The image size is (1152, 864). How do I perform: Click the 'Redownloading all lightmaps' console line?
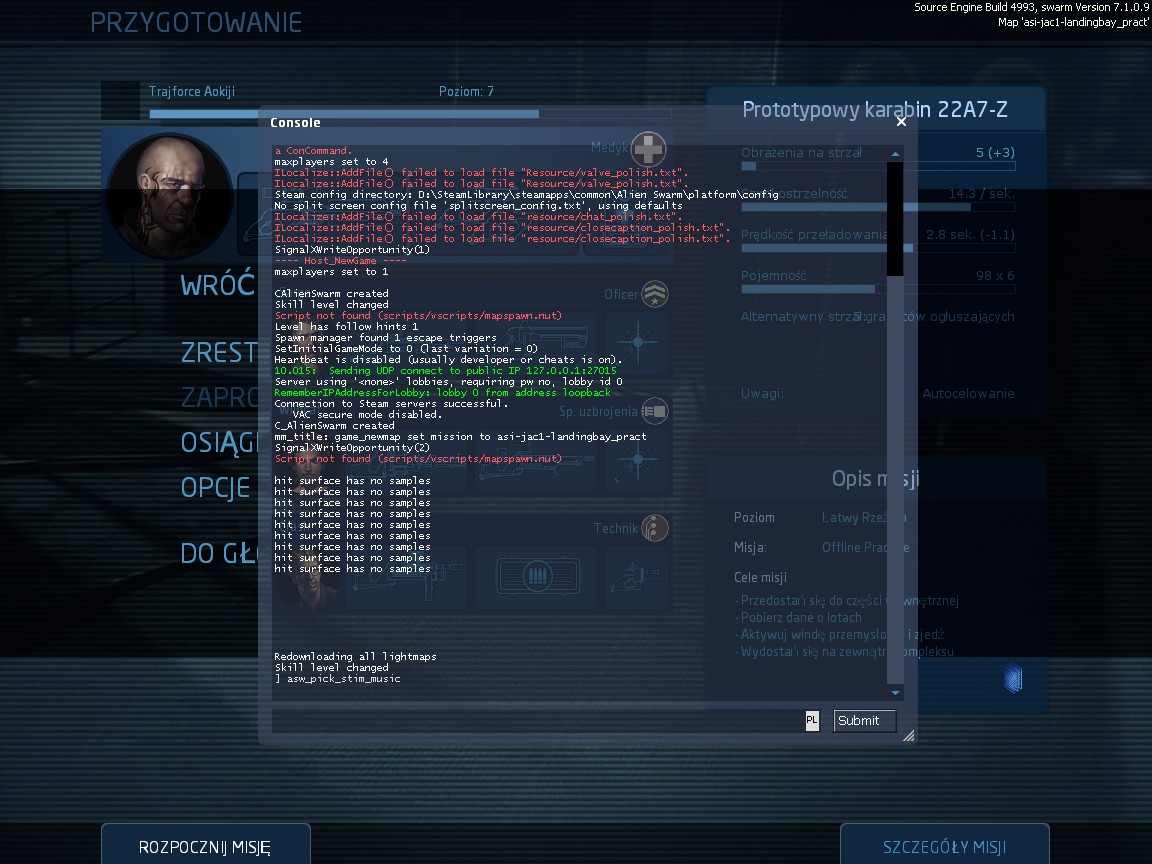click(x=355, y=657)
